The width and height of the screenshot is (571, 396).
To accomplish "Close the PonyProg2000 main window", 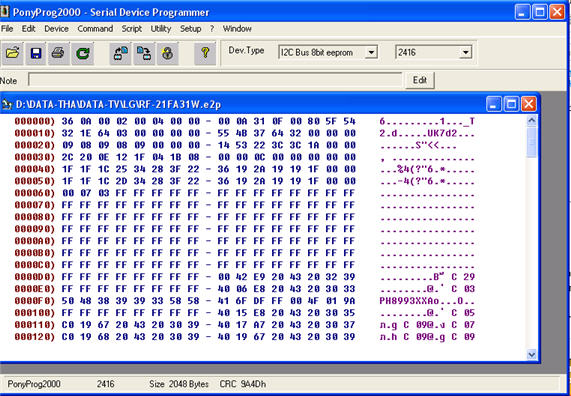I will click(557, 12).
